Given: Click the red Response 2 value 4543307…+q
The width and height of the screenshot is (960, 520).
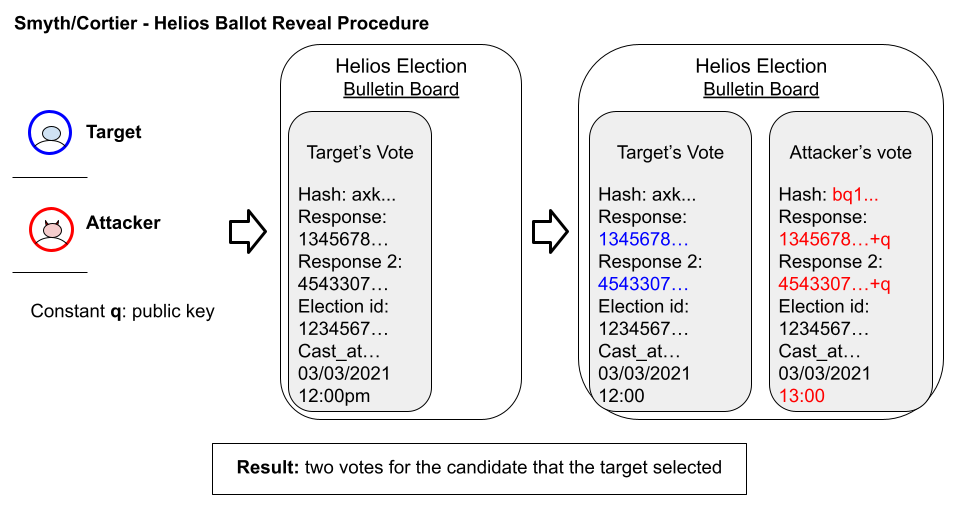Looking at the screenshot, I should pos(835,284).
